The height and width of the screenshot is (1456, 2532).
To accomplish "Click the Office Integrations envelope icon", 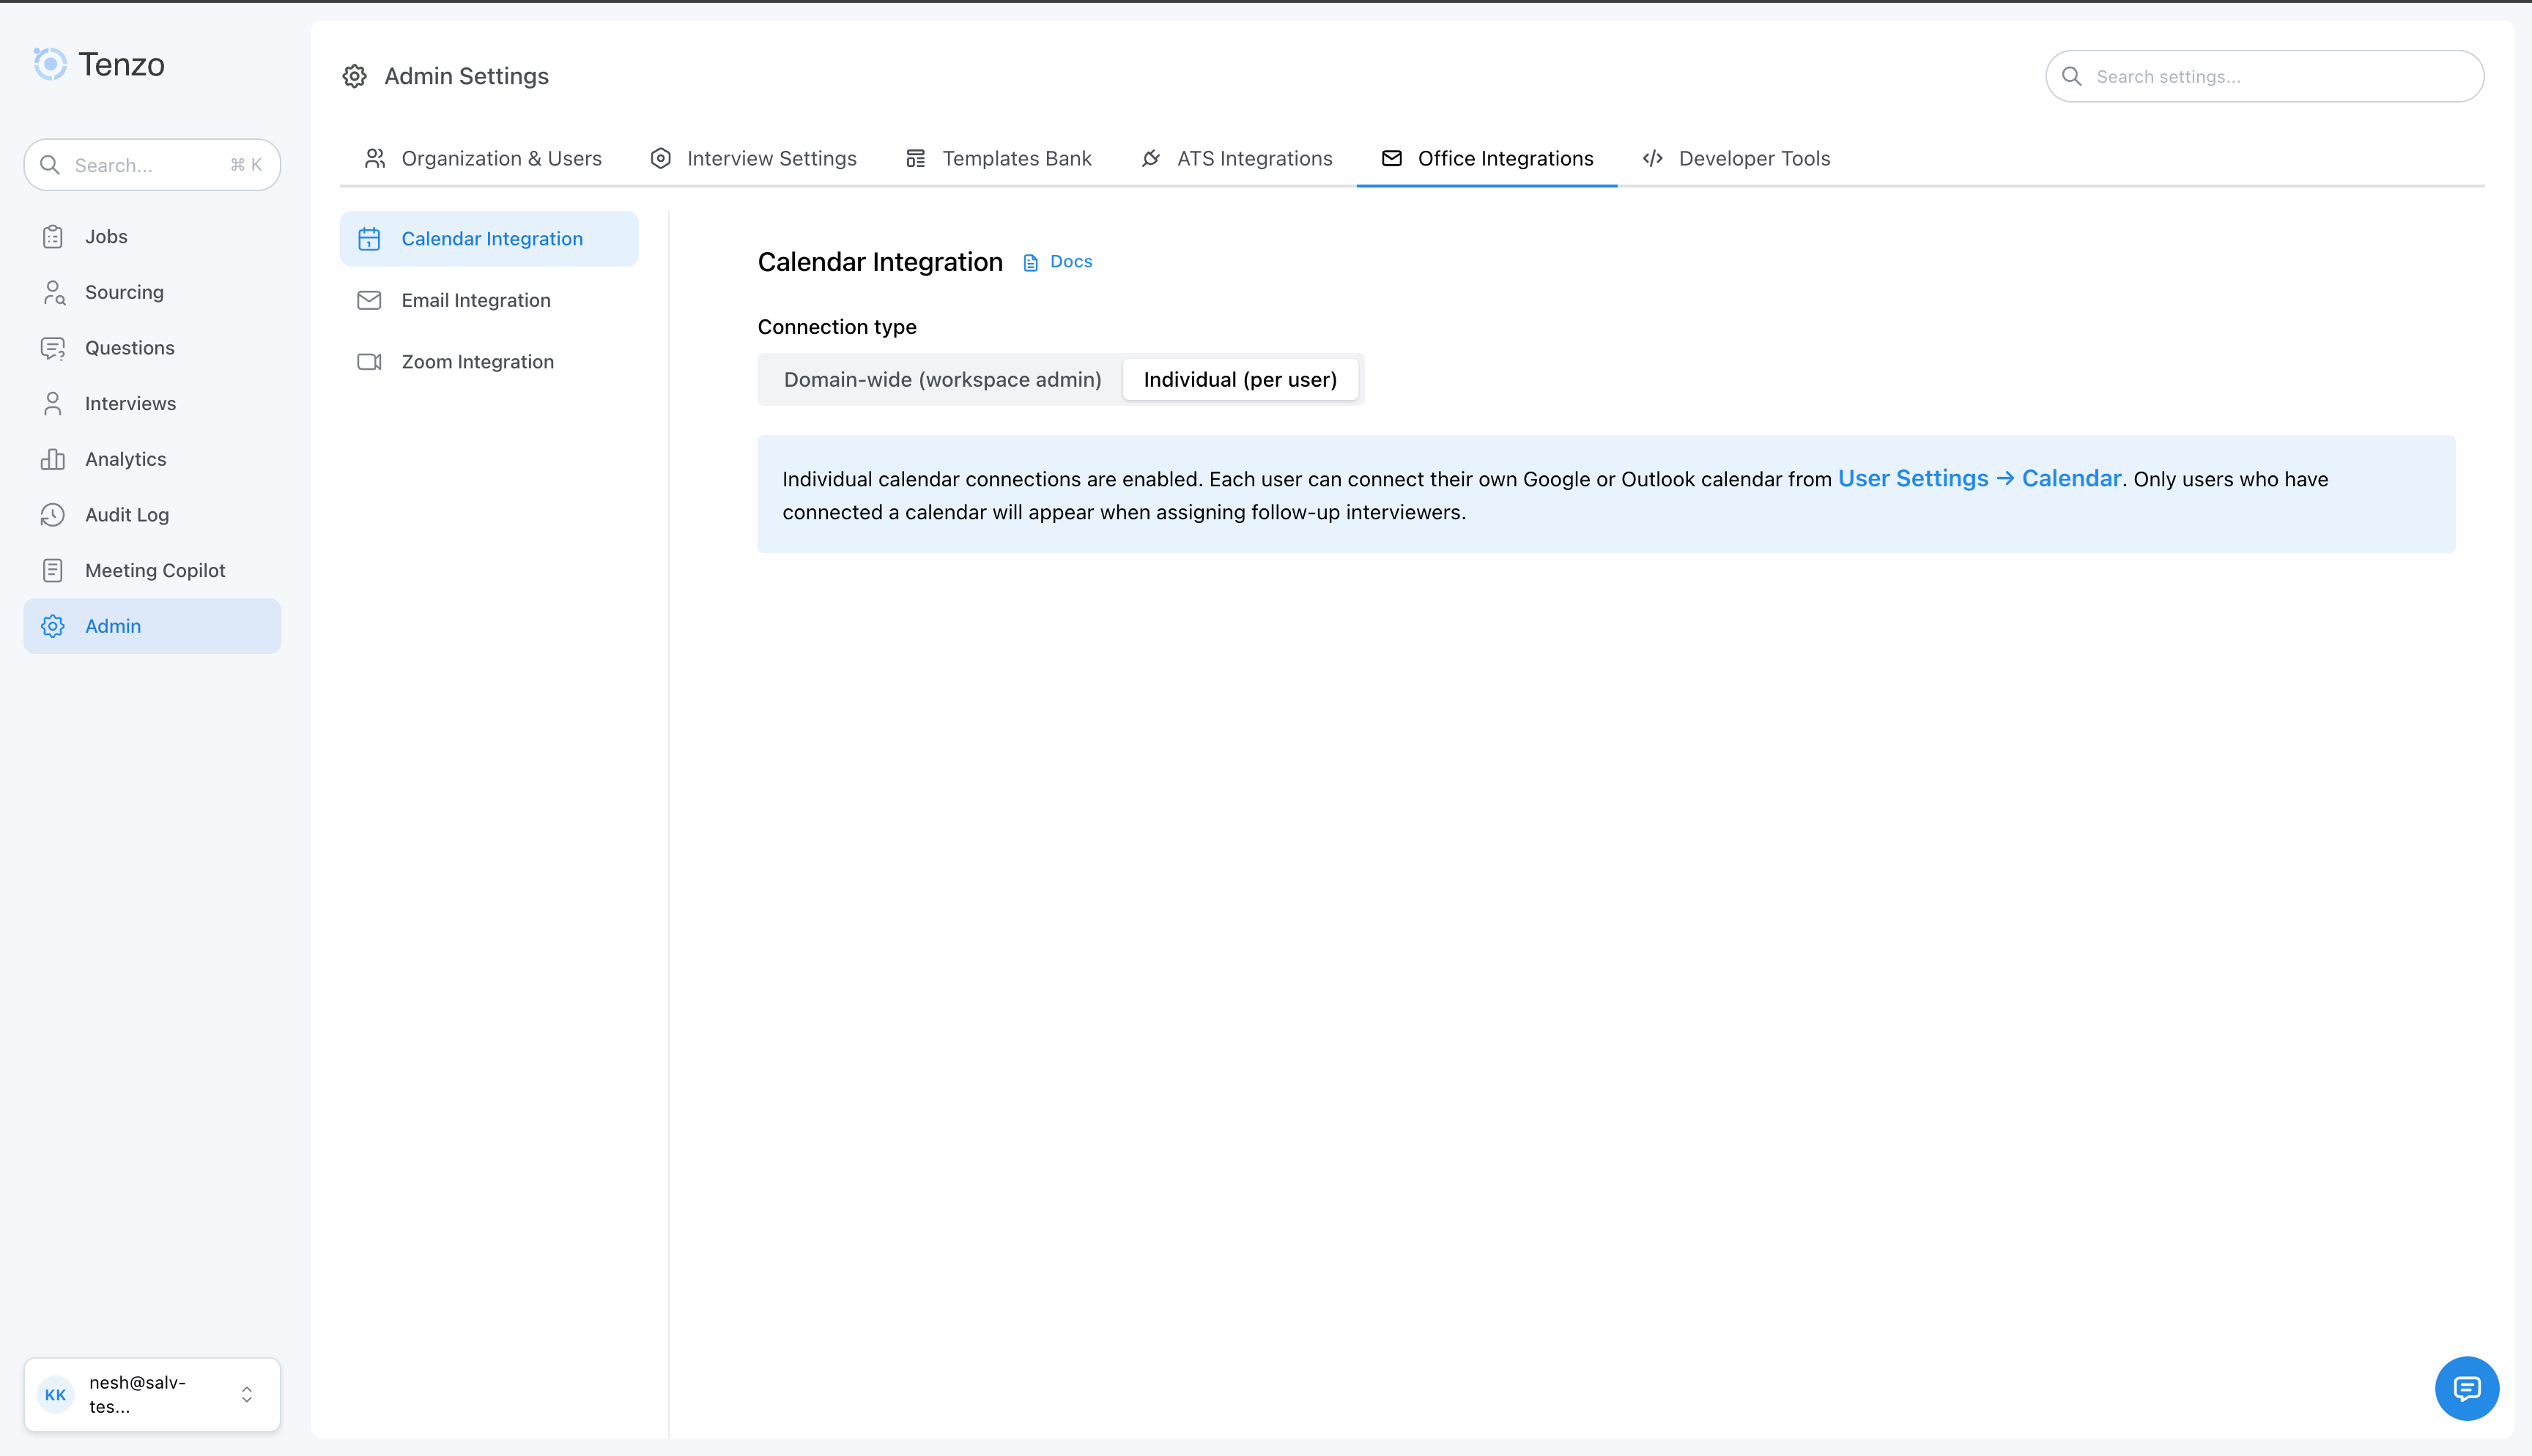I will click(1392, 158).
